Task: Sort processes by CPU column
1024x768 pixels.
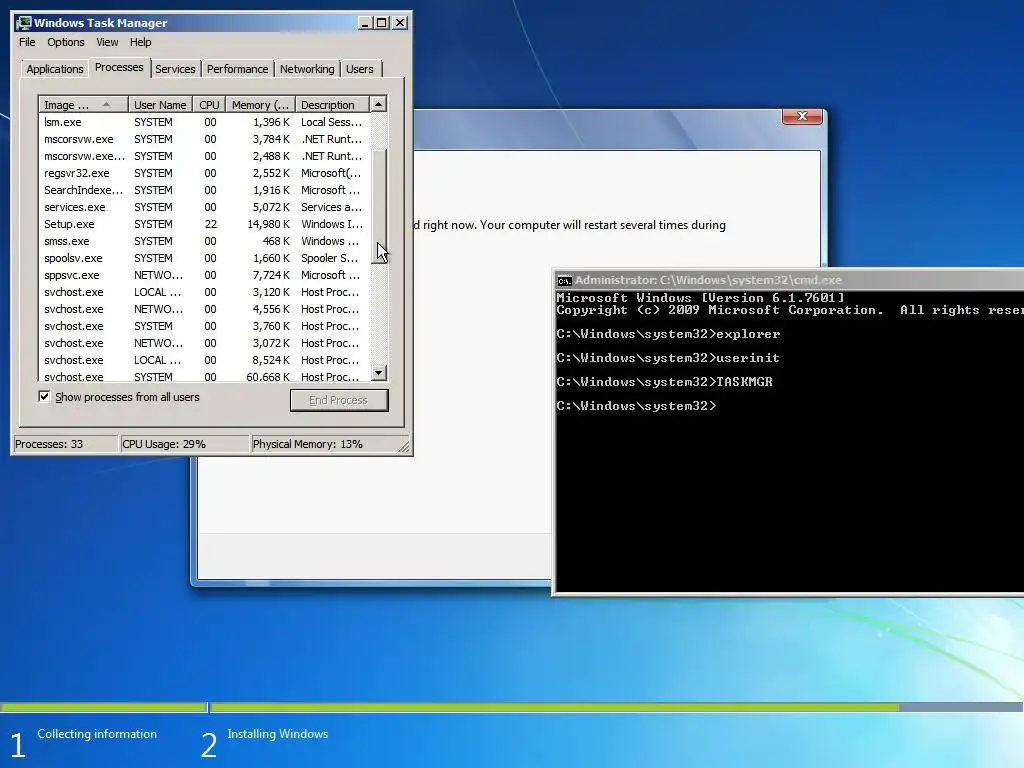Action: pos(209,104)
